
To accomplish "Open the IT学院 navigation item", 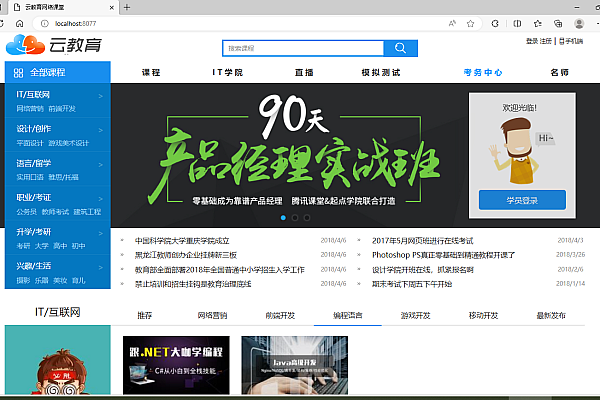I will 228,72.
